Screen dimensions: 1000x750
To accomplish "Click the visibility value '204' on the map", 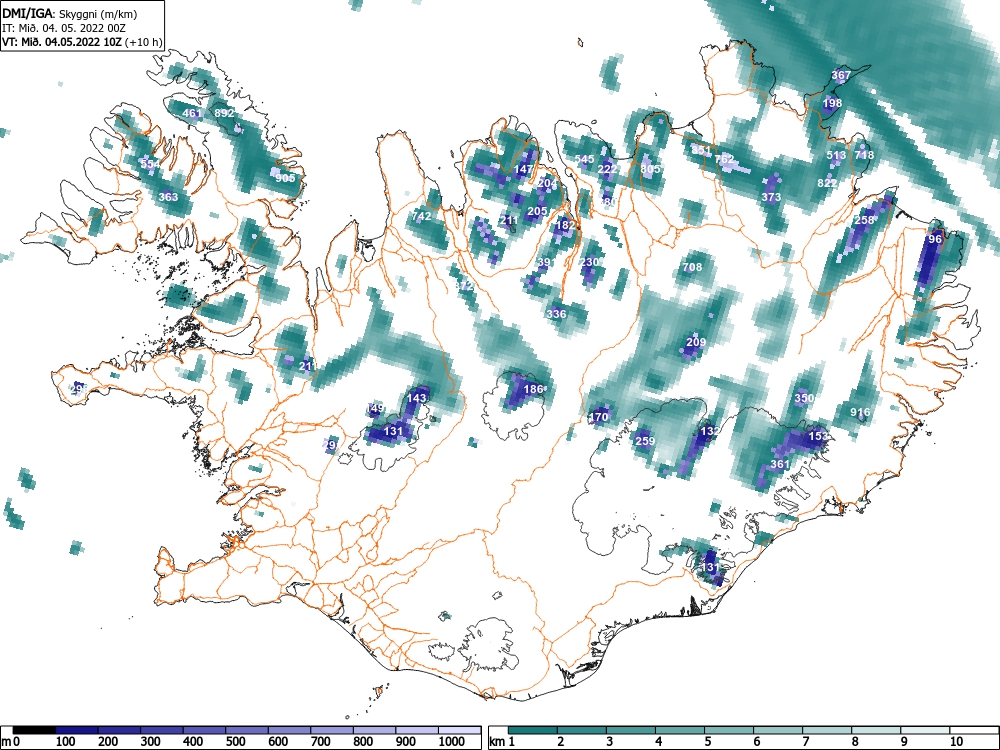I will pyautogui.click(x=547, y=184).
